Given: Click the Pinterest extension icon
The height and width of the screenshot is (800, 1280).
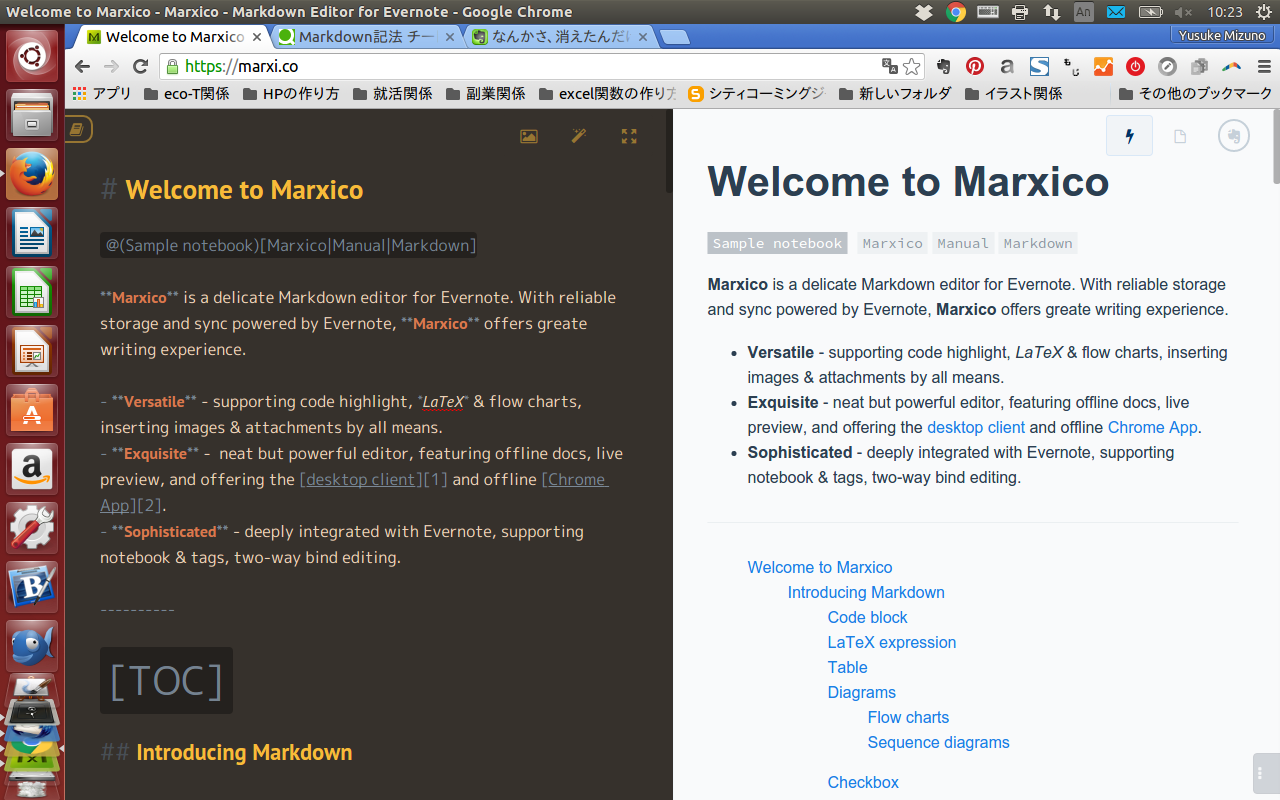Looking at the screenshot, I should coord(974,66).
